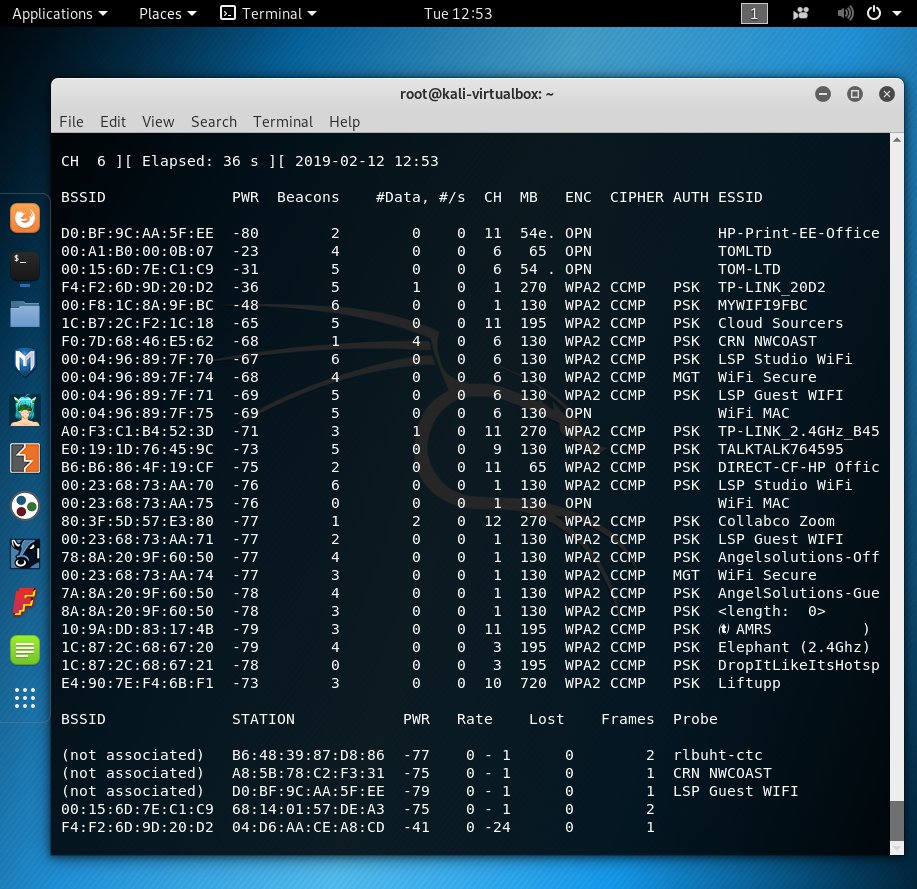Click the terminal scrollbar down arrow
Image resolution: width=917 pixels, height=889 pixels.
pos(897,848)
